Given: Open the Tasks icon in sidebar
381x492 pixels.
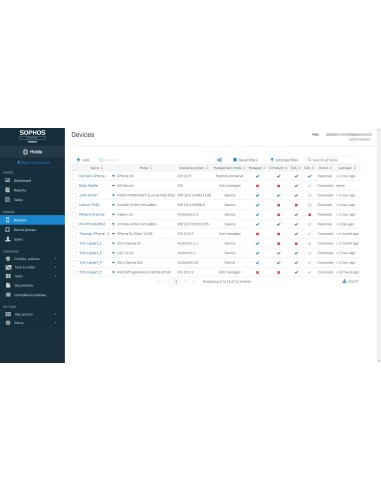Looking at the screenshot, I should pos(8,200).
